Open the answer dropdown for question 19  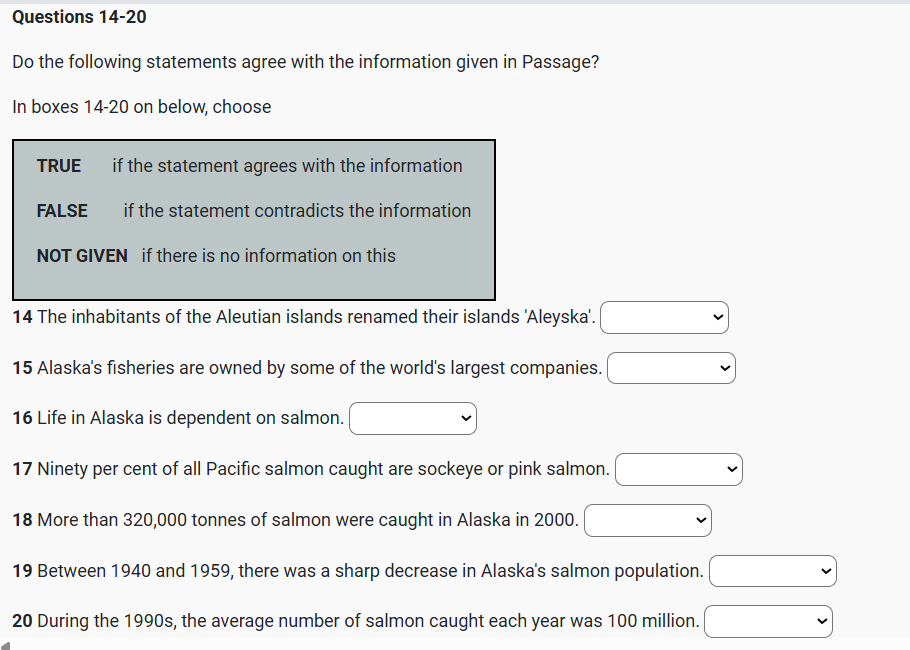[x=772, y=571]
